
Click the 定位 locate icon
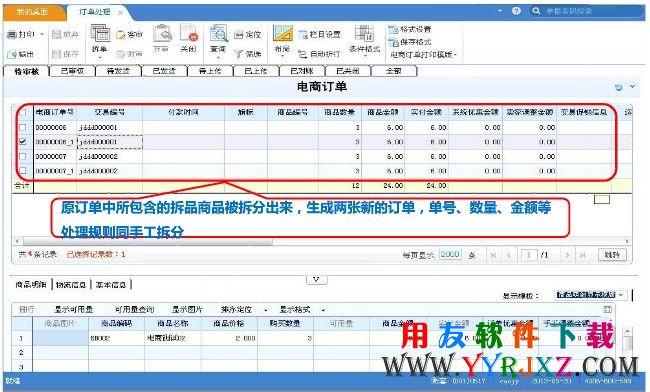coord(239,34)
